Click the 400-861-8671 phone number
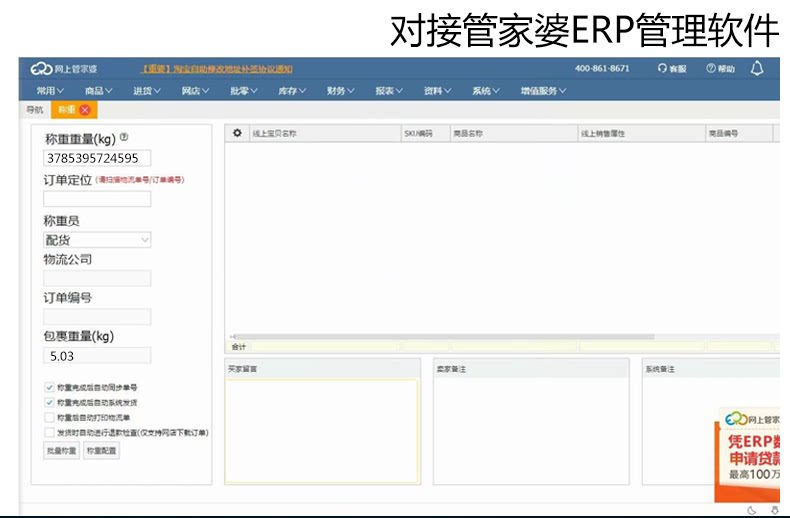This screenshot has height=518, width=790. 602,69
